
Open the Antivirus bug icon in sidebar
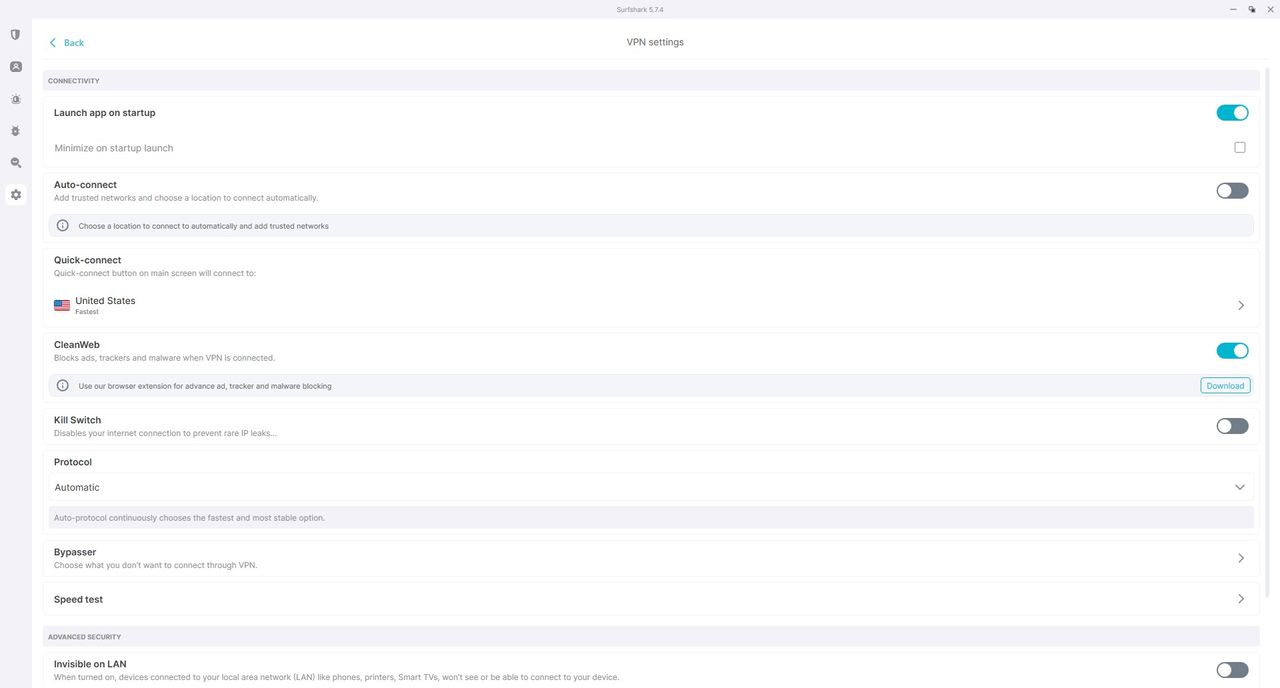[15, 131]
